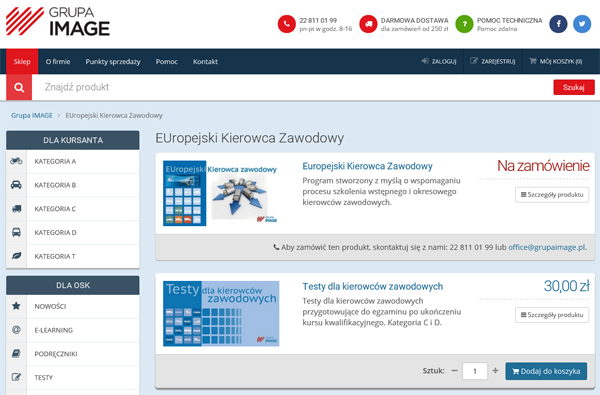Click the edit icon for Testy
The width and height of the screenshot is (600, 395).
[x=16, y=377]
